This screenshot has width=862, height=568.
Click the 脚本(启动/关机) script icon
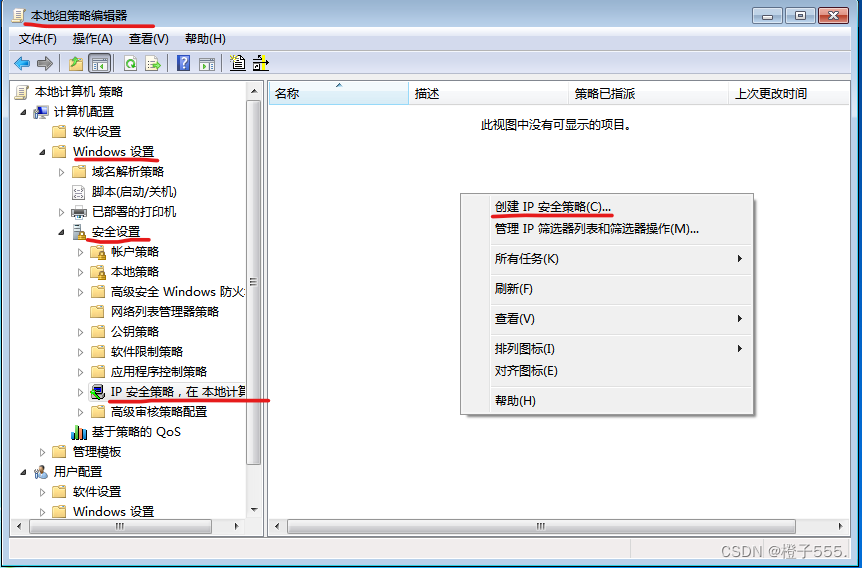79,192
